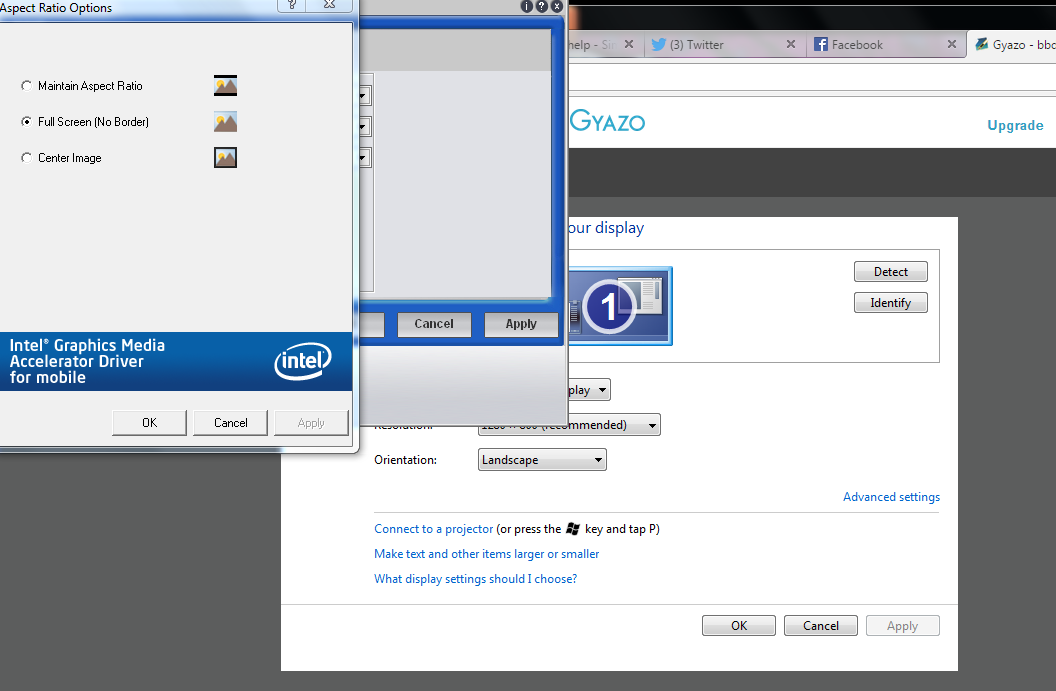Switch to the 'help - Sin' browser tab

[606, 44]
